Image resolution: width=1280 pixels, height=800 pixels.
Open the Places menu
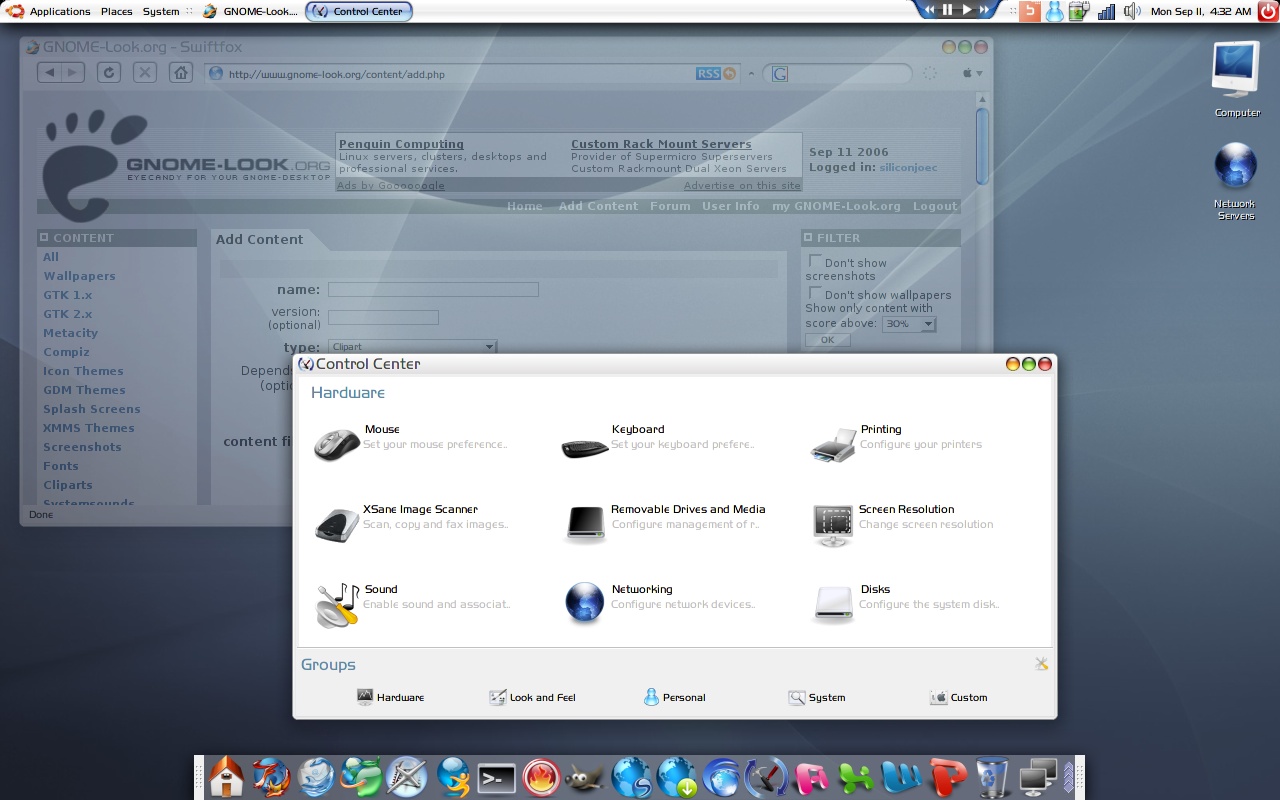(116, 11)
